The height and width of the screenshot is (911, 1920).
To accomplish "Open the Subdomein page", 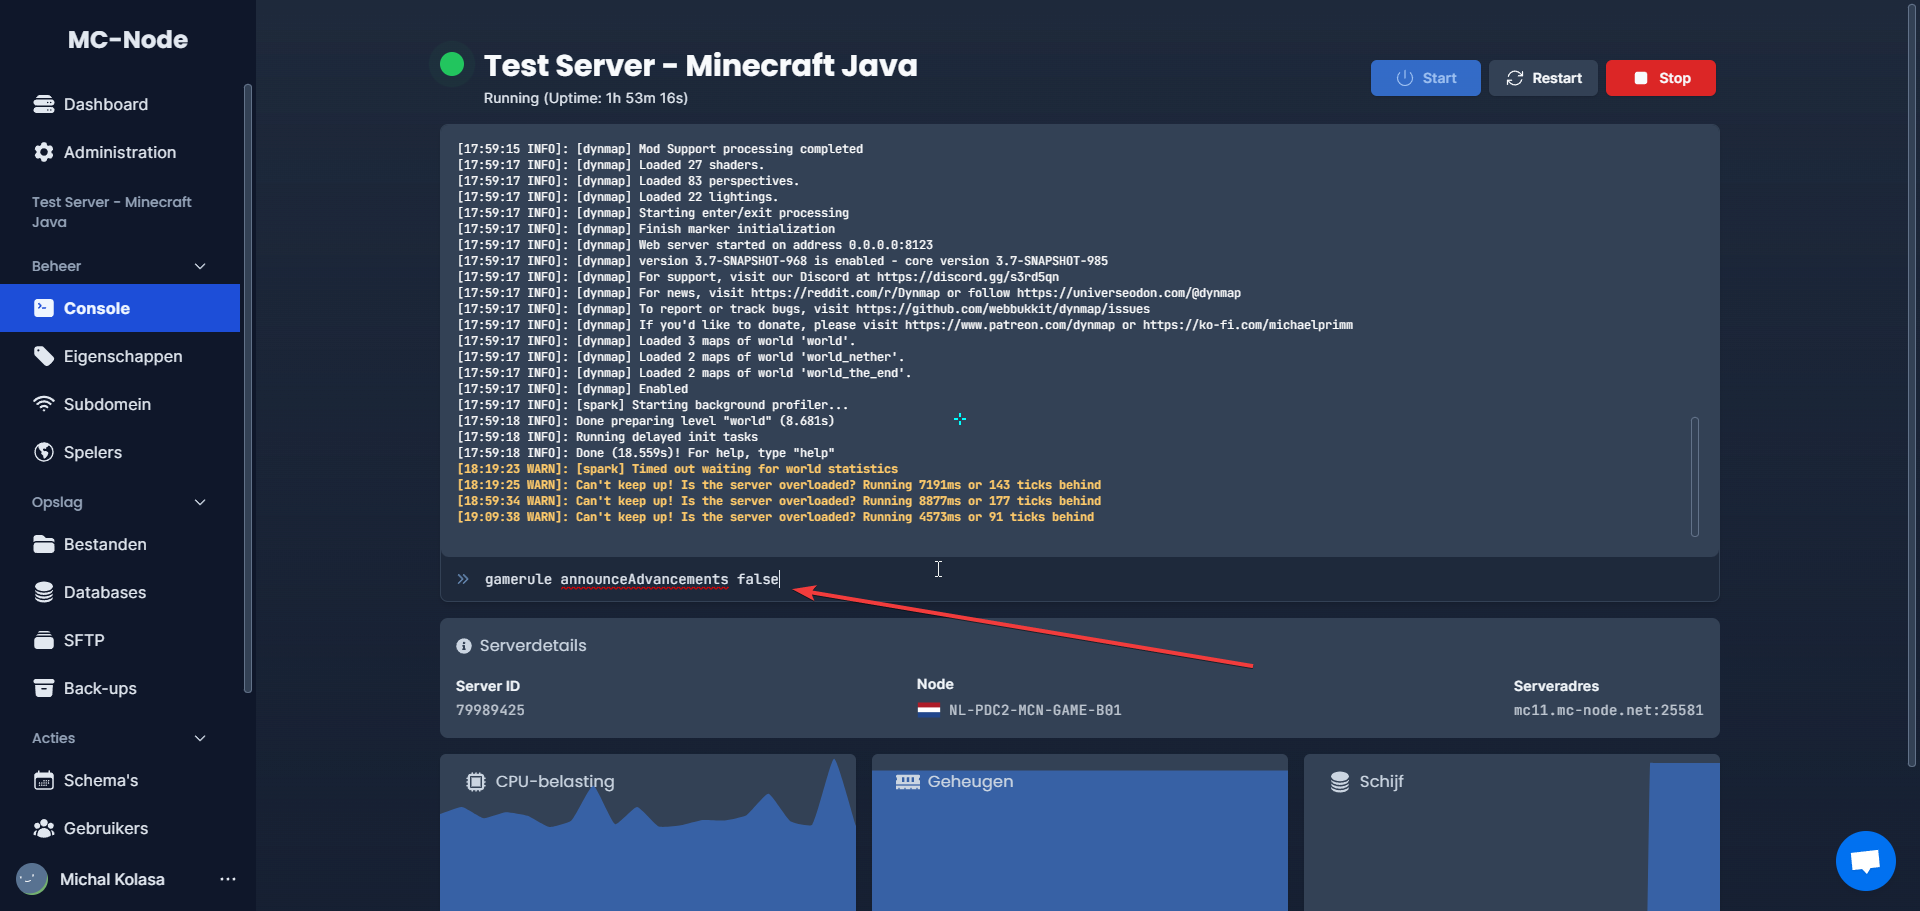I will [120, 404].
